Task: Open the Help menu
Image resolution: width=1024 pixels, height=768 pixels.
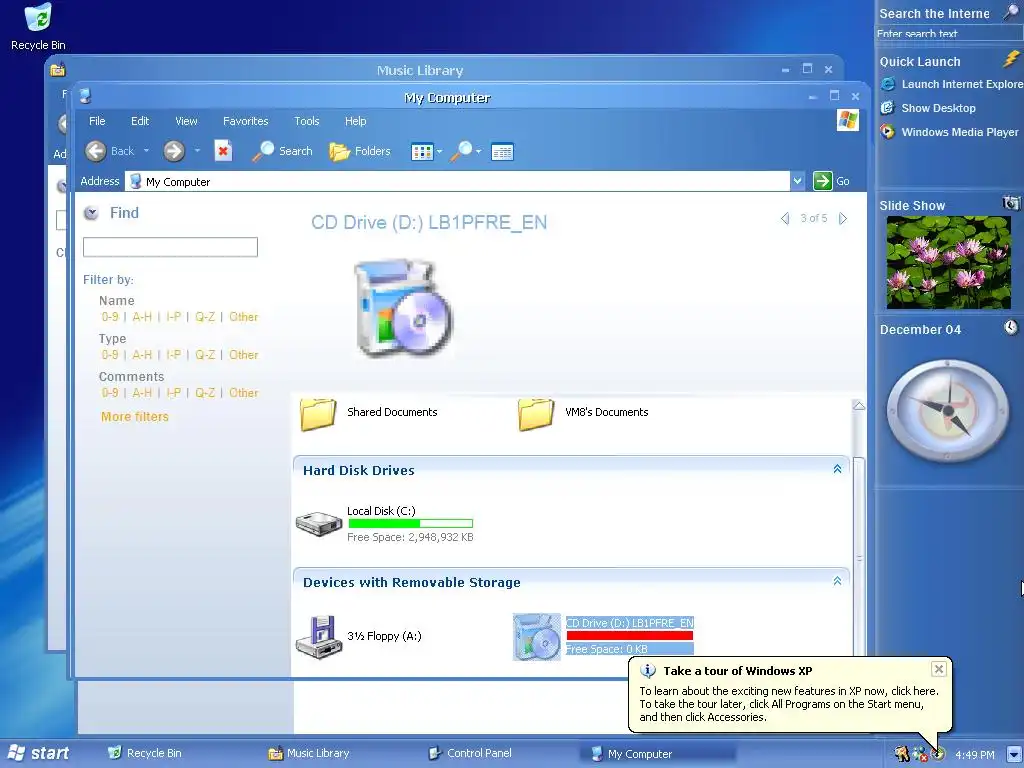Action: 355,121
